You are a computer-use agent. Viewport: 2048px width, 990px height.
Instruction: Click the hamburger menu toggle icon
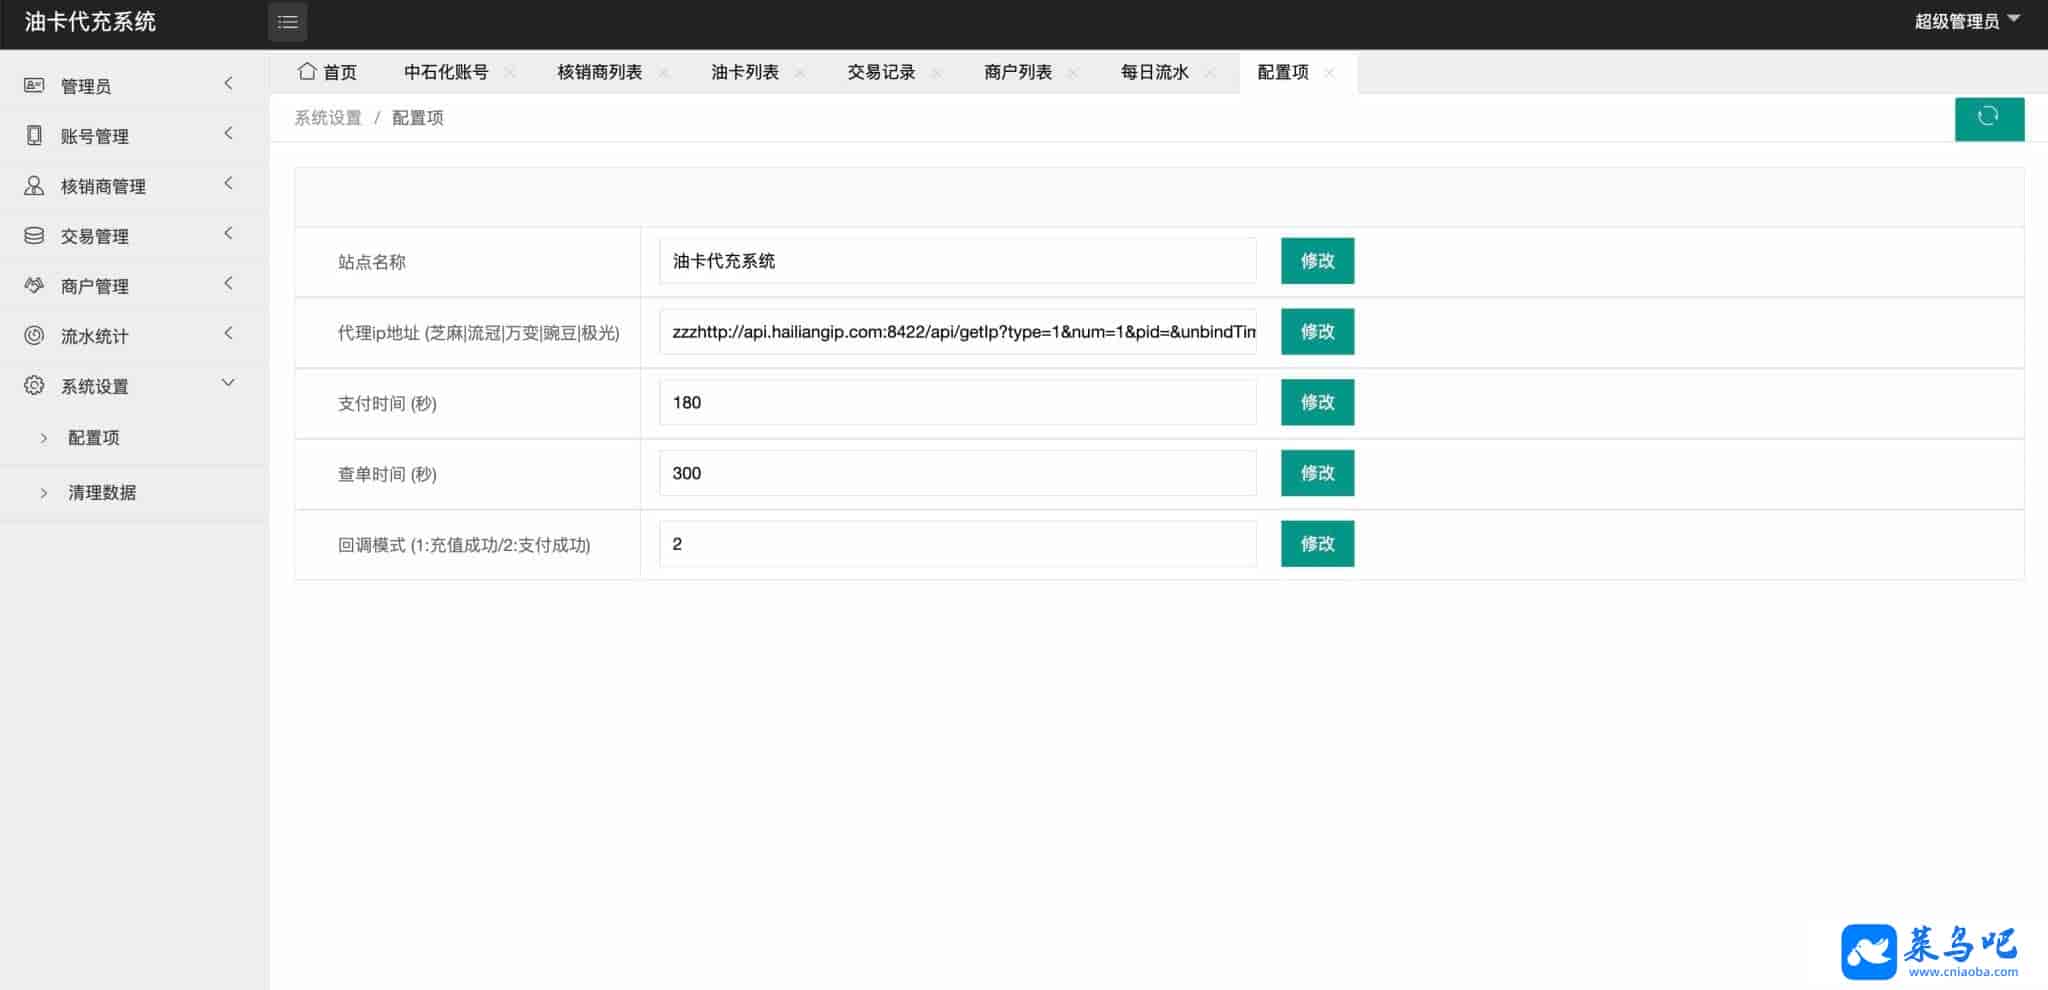[287, 22]
